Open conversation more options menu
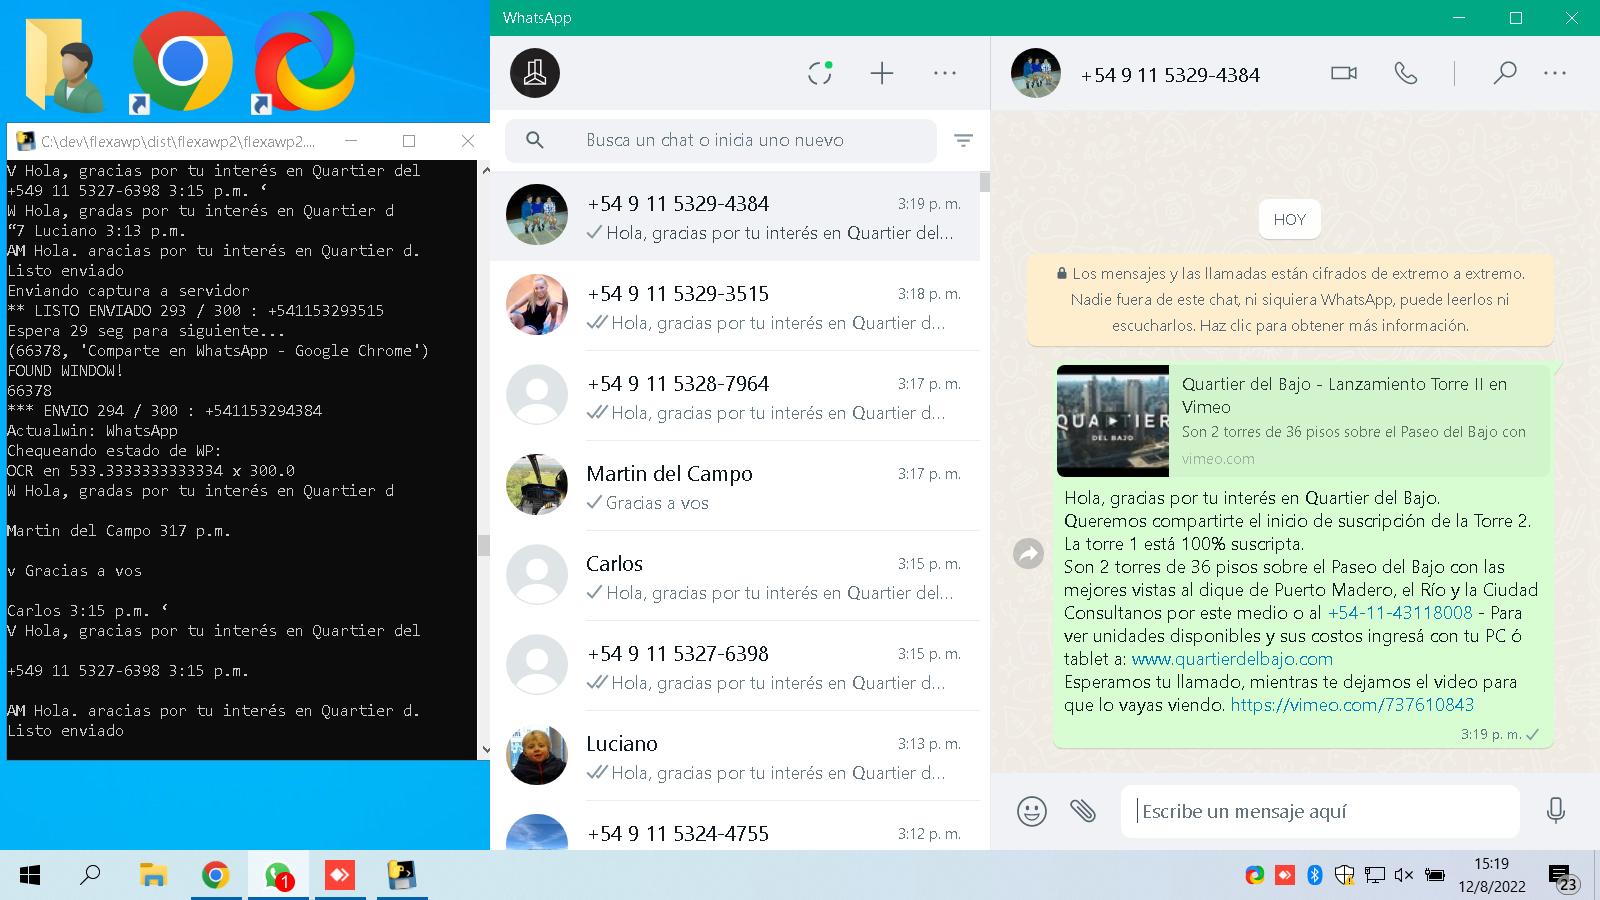This screenshot has height=900, width=1600. (1555, 73)
